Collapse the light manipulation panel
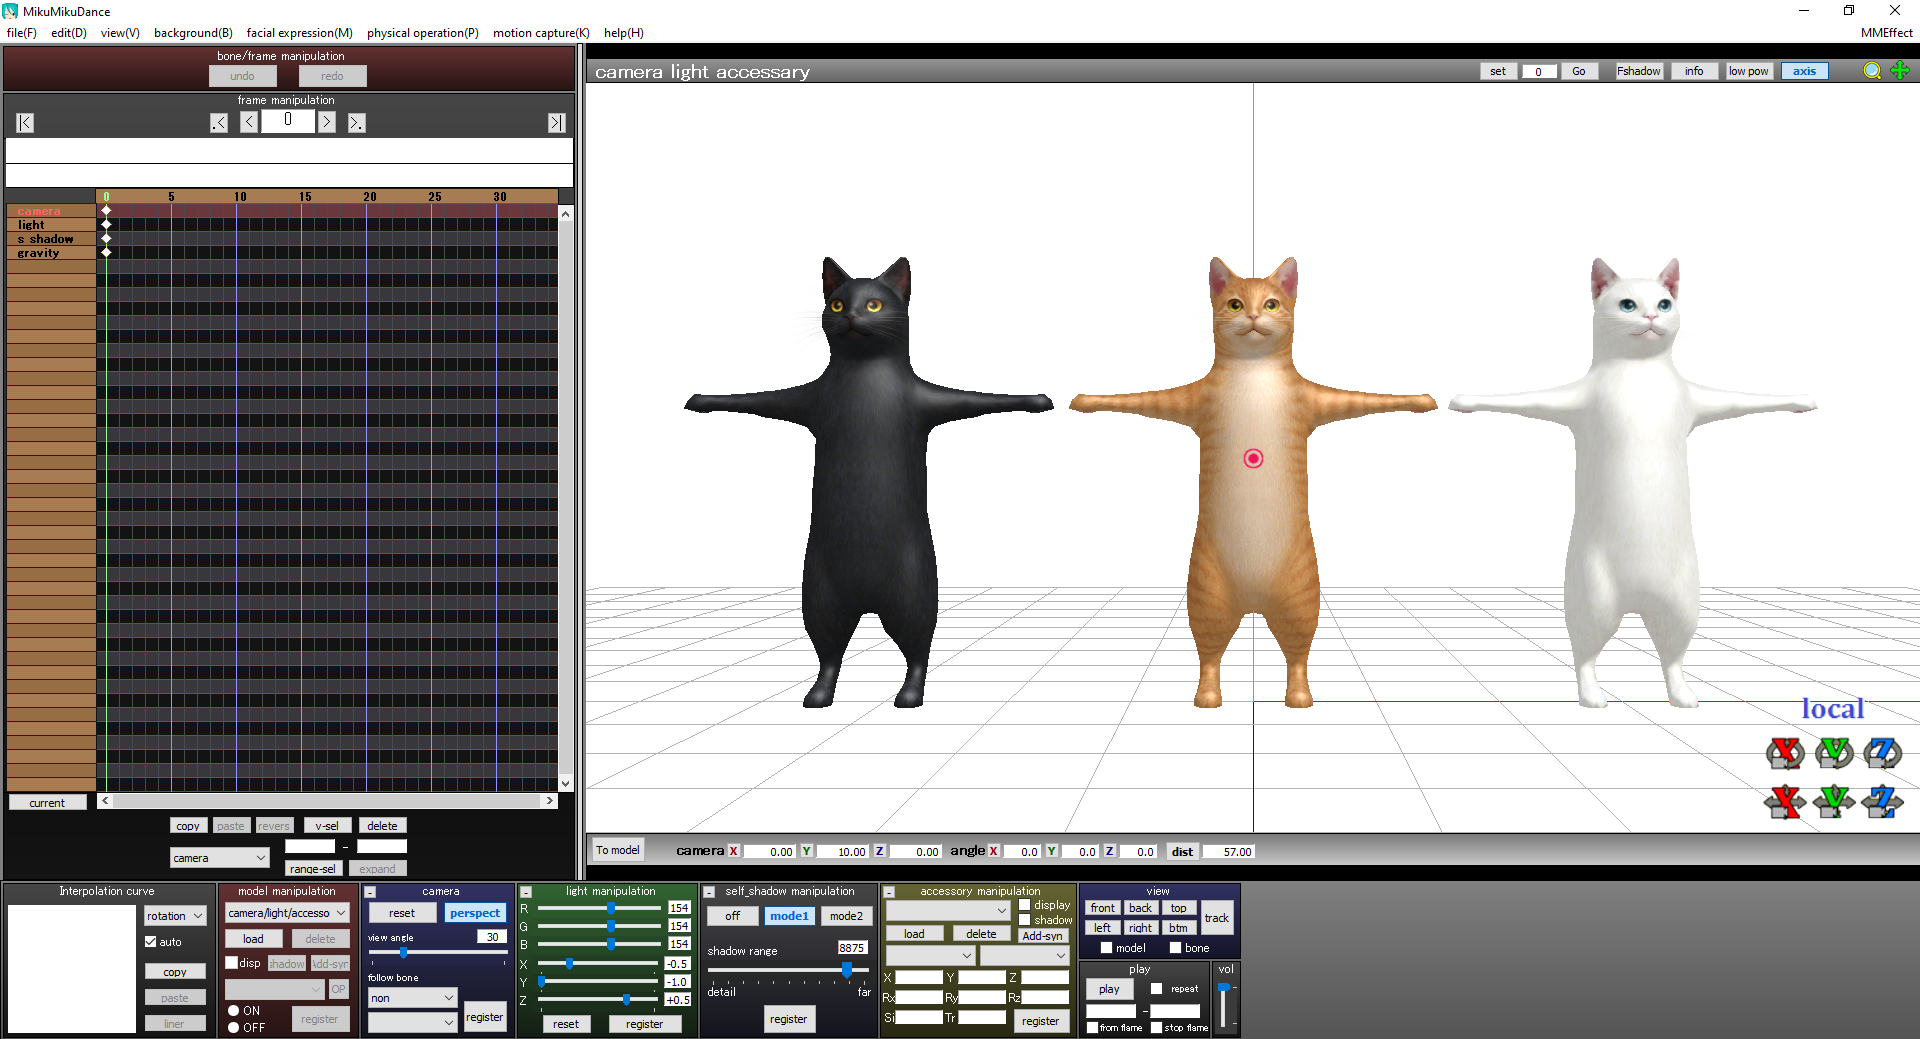The width and height of the screenshot is (1920, 1039). point(526,892)
